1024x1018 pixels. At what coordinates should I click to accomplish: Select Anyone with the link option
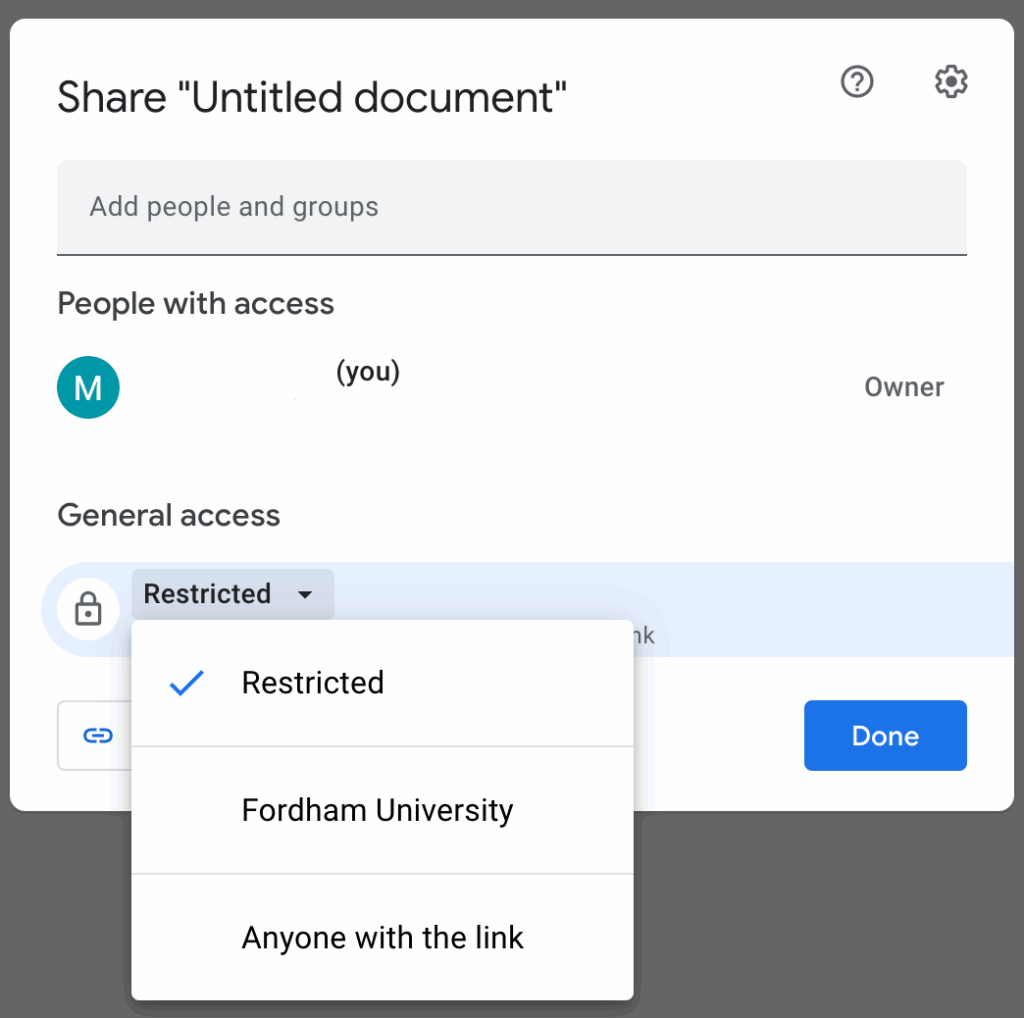(x=382, y=938)
